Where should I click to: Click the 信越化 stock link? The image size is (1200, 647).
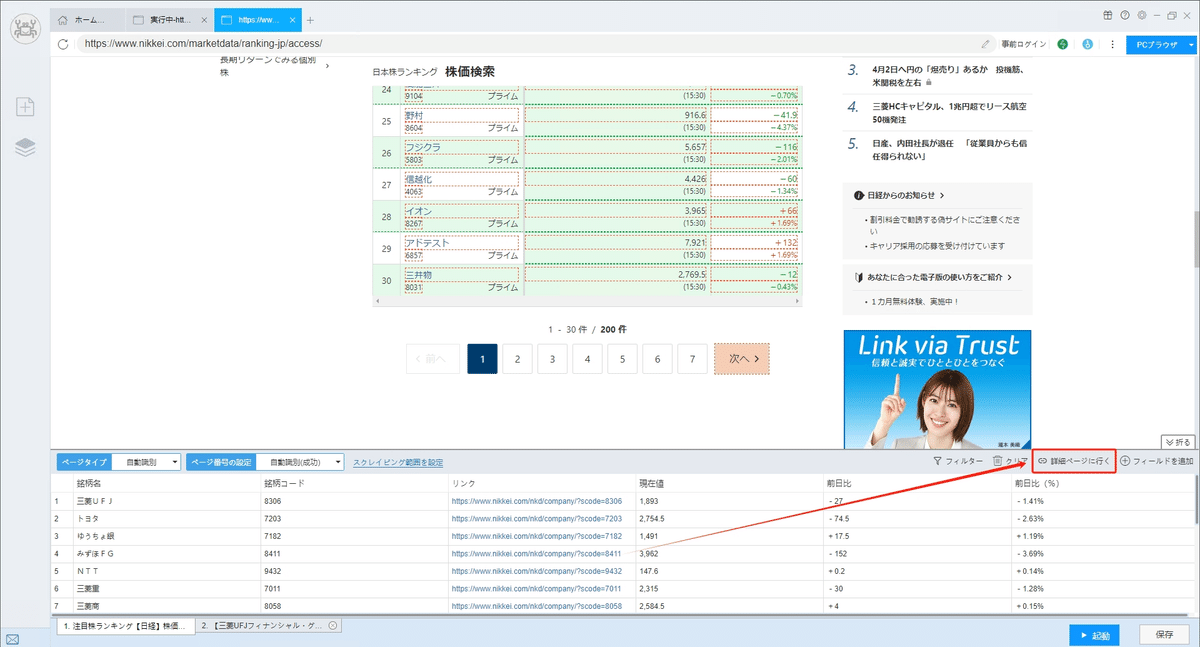point(418,179)
